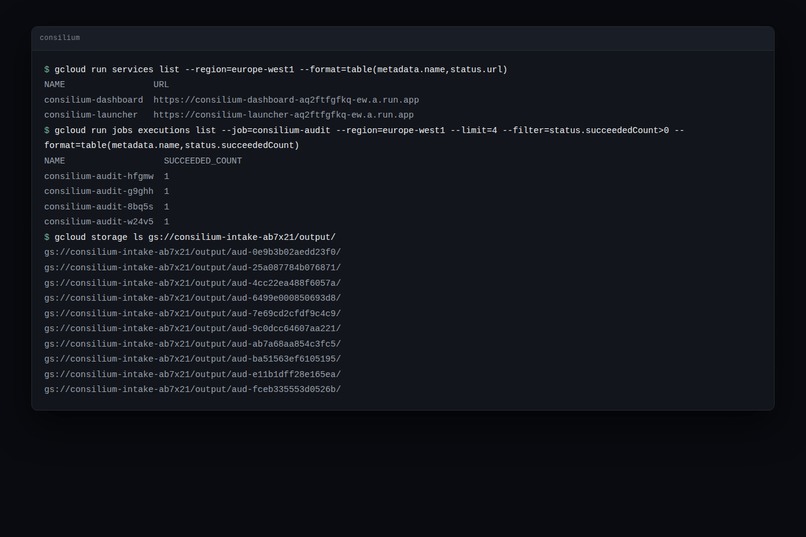The height and width of the screenshot is (537, 806).
Task: Click the gcloud storage ls command
Action: click(195, 237)
